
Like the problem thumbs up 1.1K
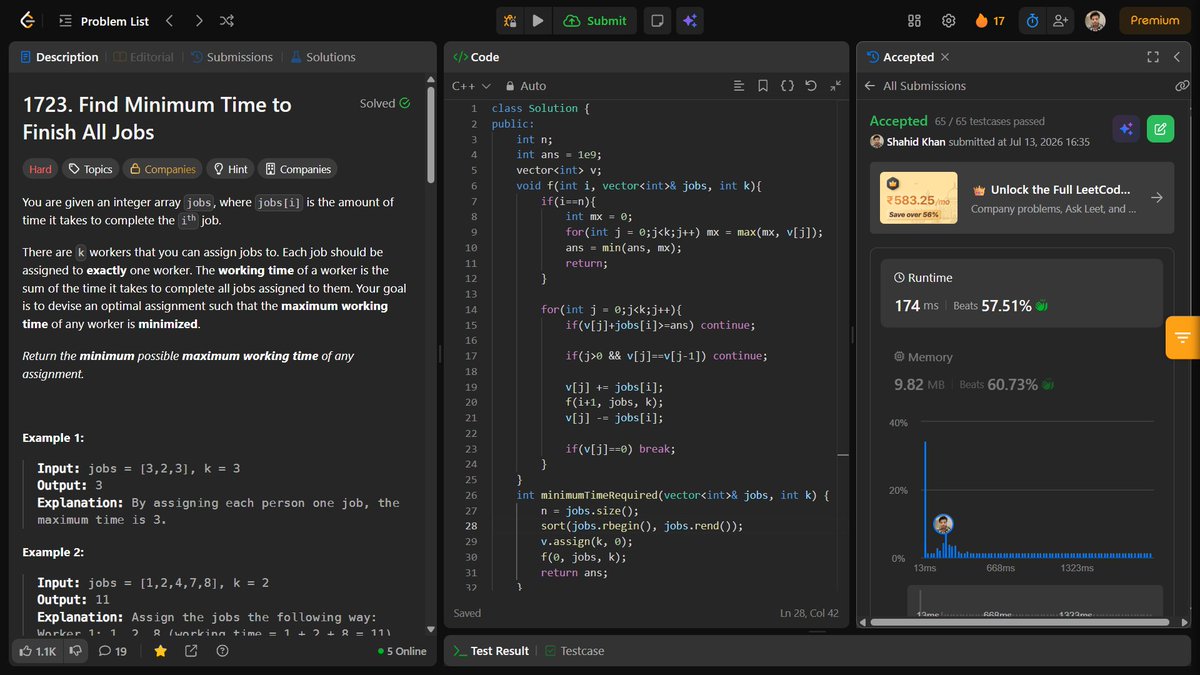37,651
